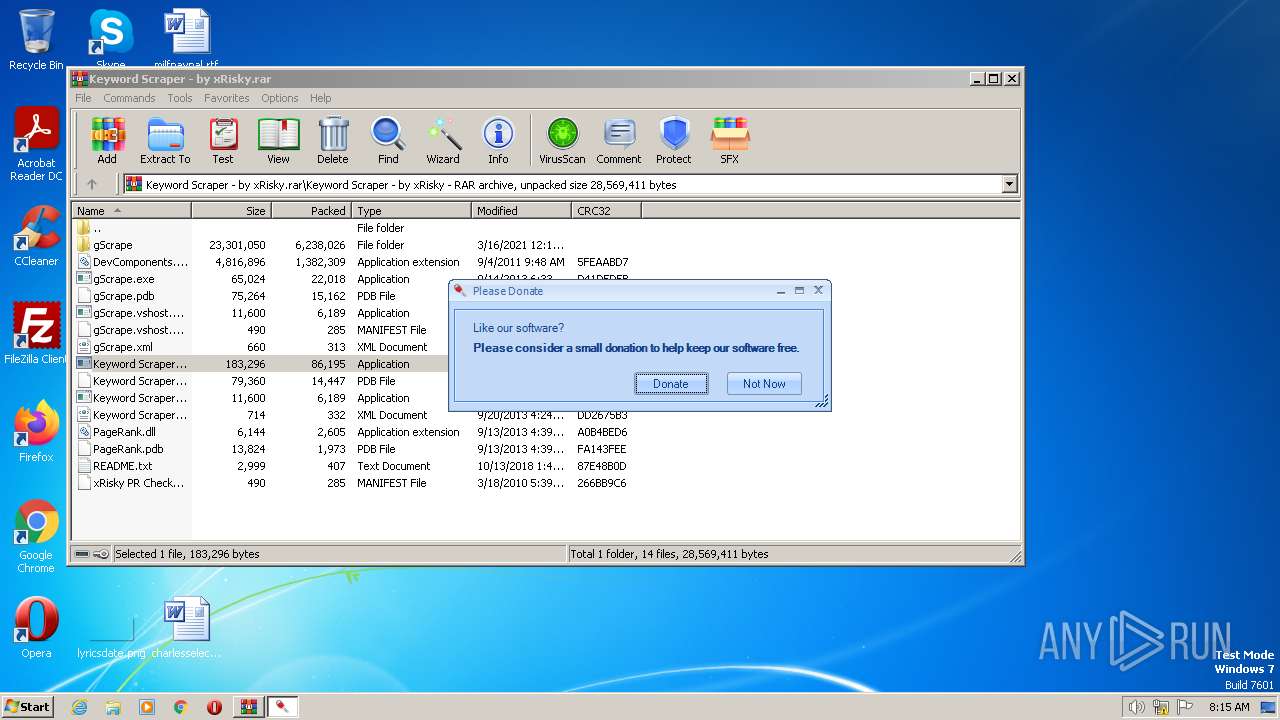Click the Protect toolbar icon
This screenshot has width=1280, height=720.
(674, 140)
